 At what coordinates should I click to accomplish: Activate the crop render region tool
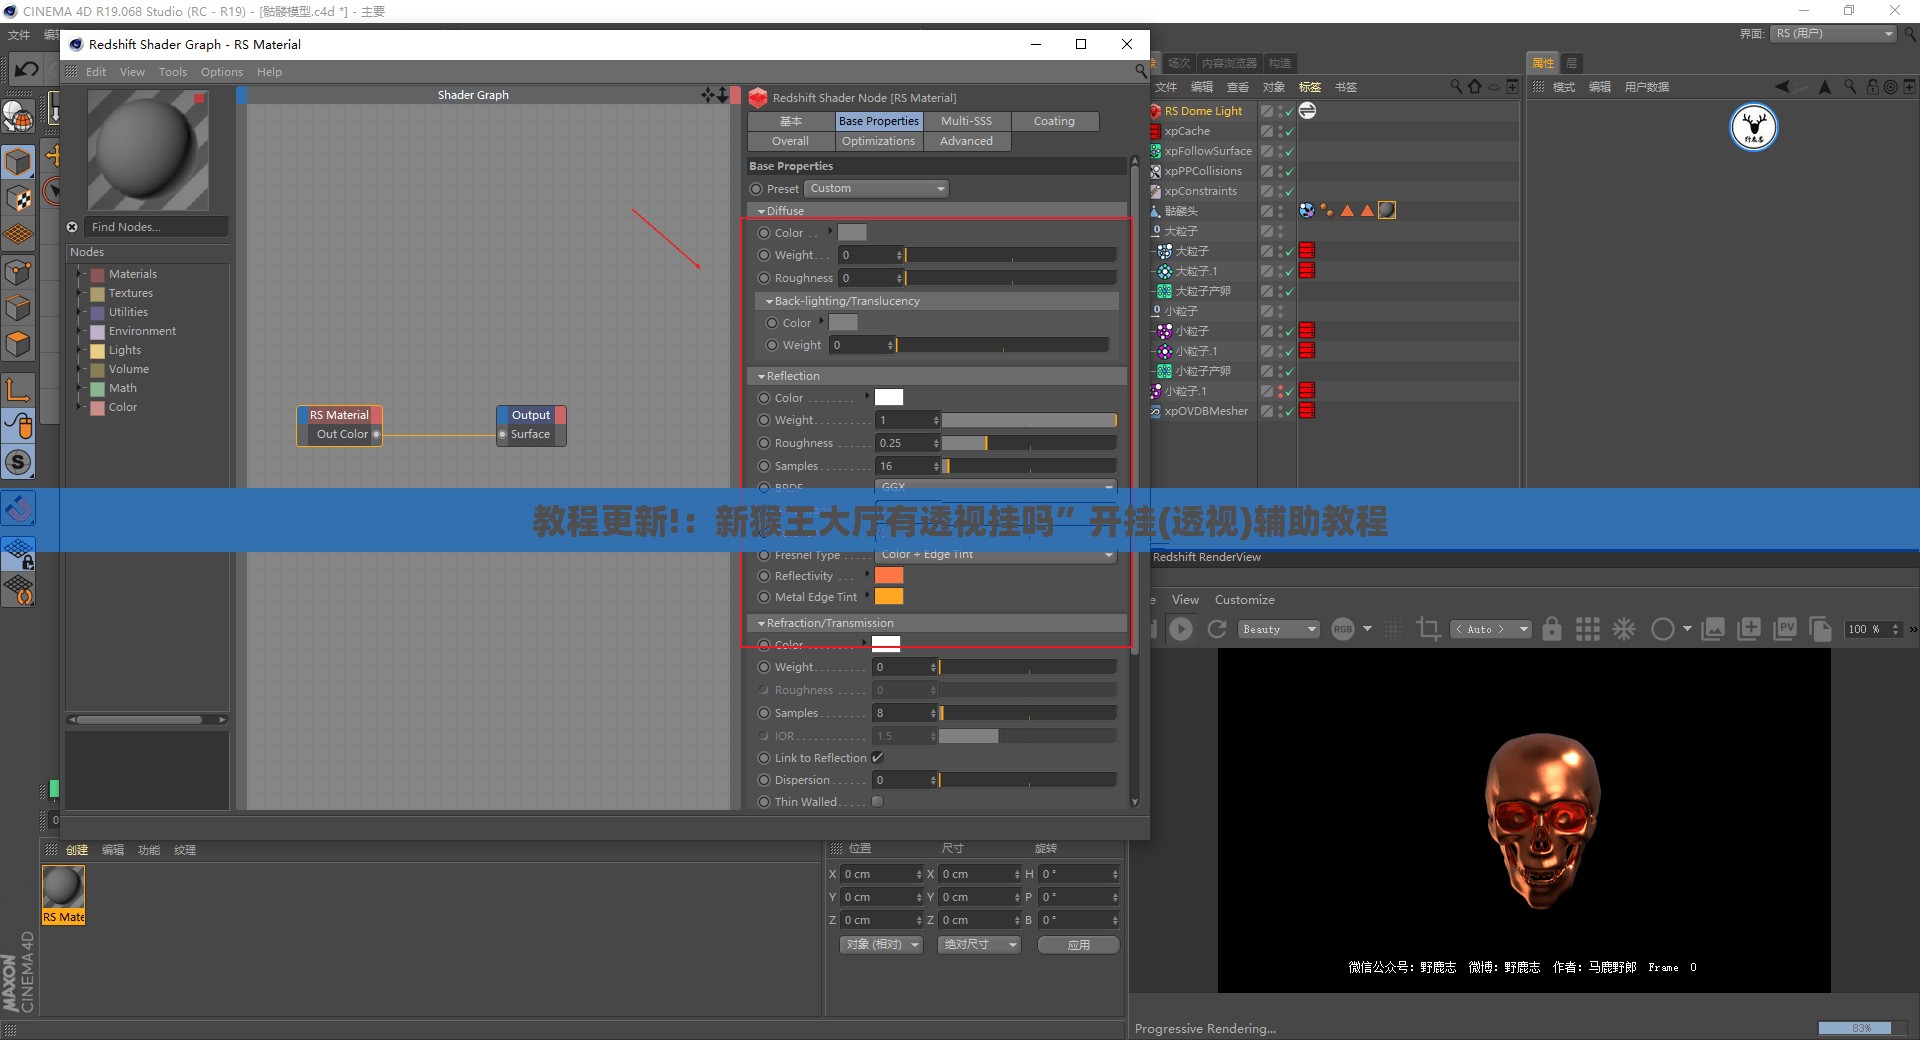click(x=1428, y=629)
